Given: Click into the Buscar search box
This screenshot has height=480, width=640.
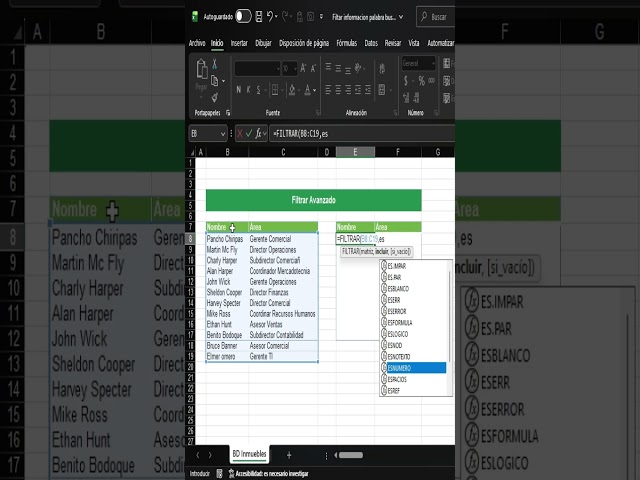Looking at the screenshot, I should click(x=436, y=17).
